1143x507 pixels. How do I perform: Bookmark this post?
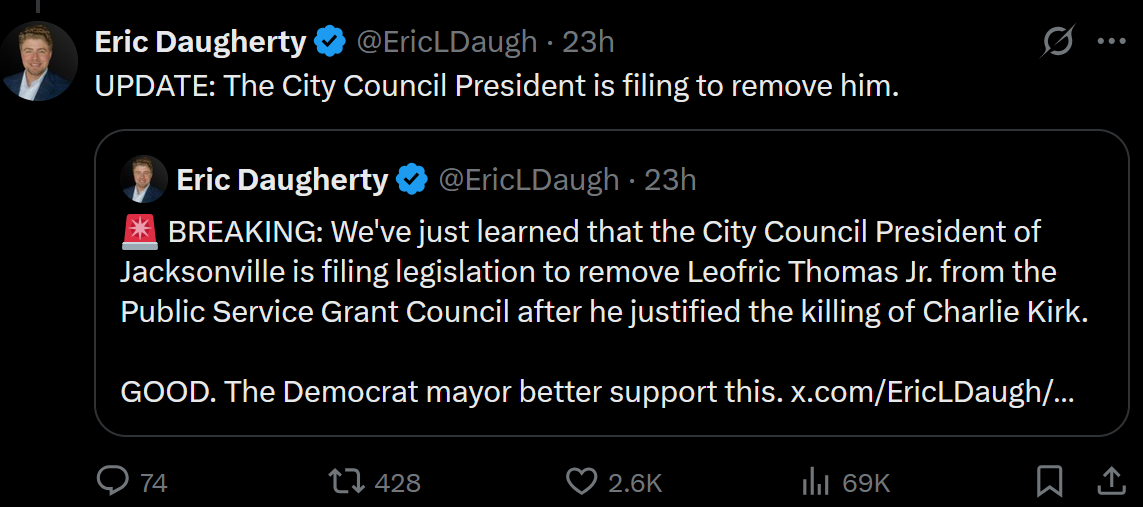point(1050,482)
